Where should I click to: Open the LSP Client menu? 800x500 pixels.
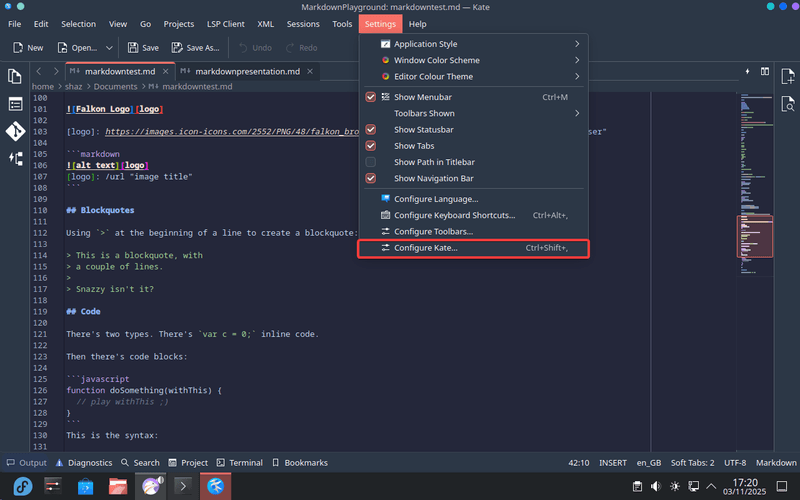[226, 24]
